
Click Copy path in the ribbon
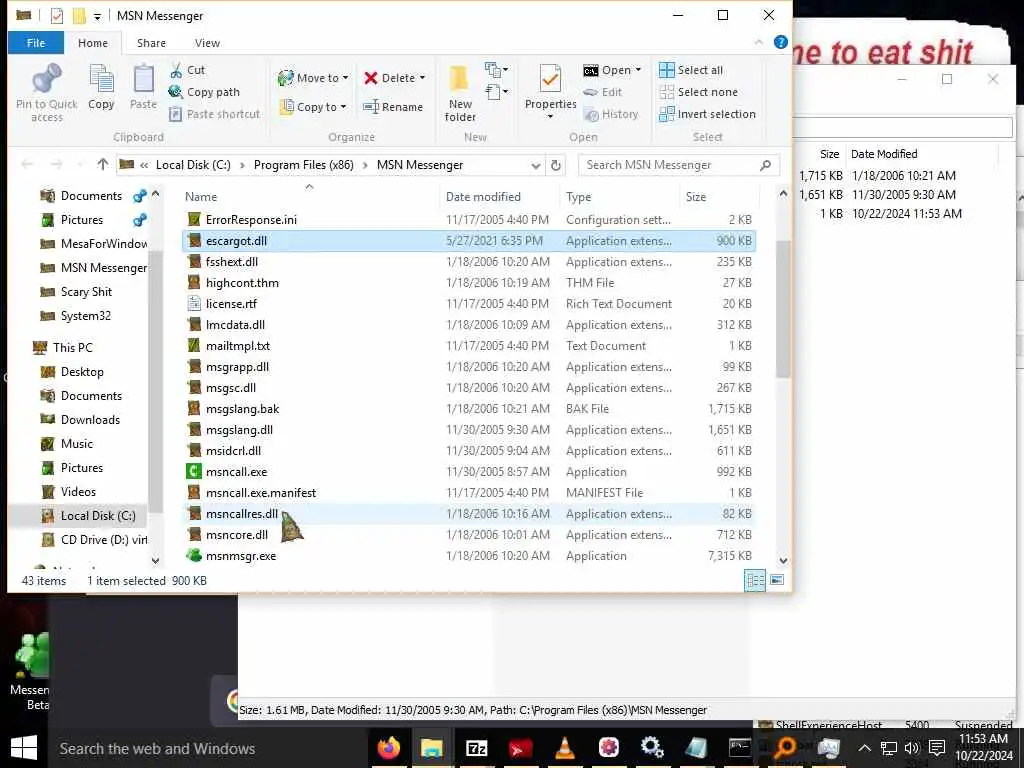pos(204,92)
